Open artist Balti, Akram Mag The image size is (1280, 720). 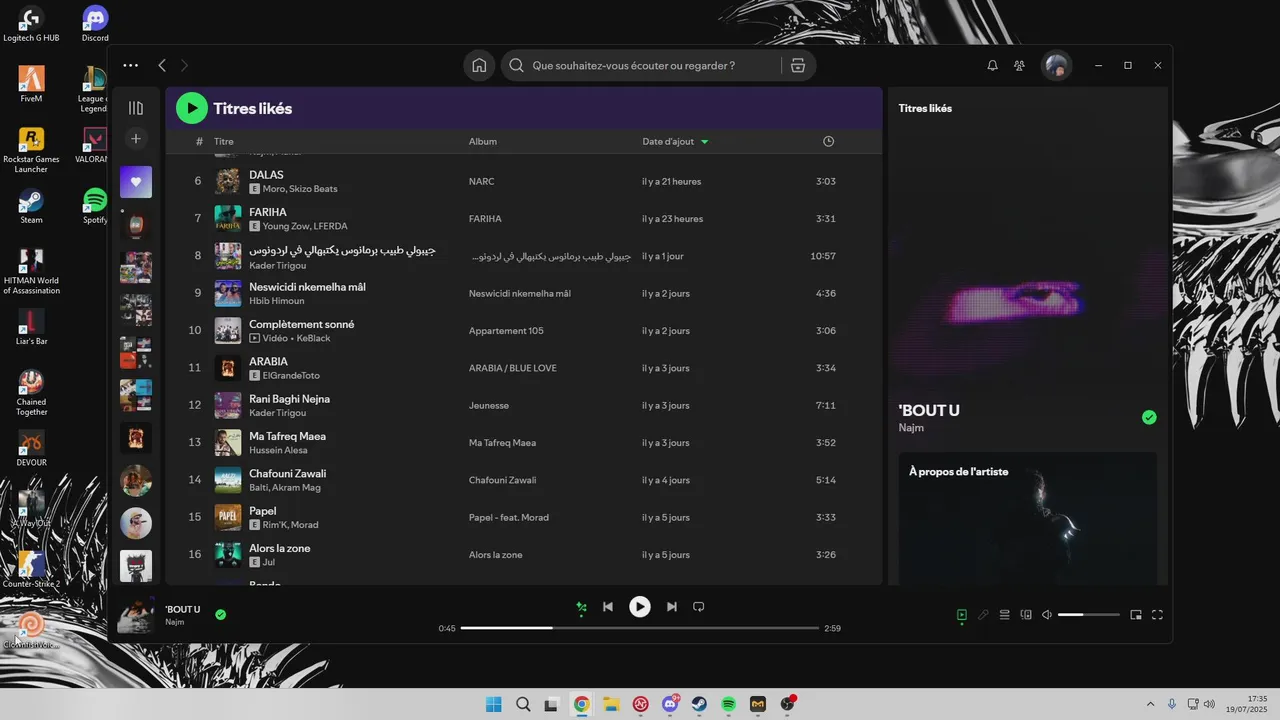pos(285,487)
